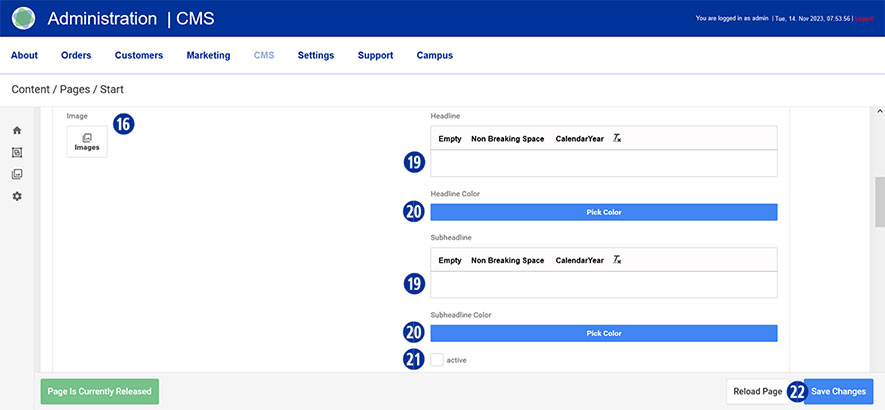Click the Reload Page button
885x410 pixels.
[x=757, y=391]
